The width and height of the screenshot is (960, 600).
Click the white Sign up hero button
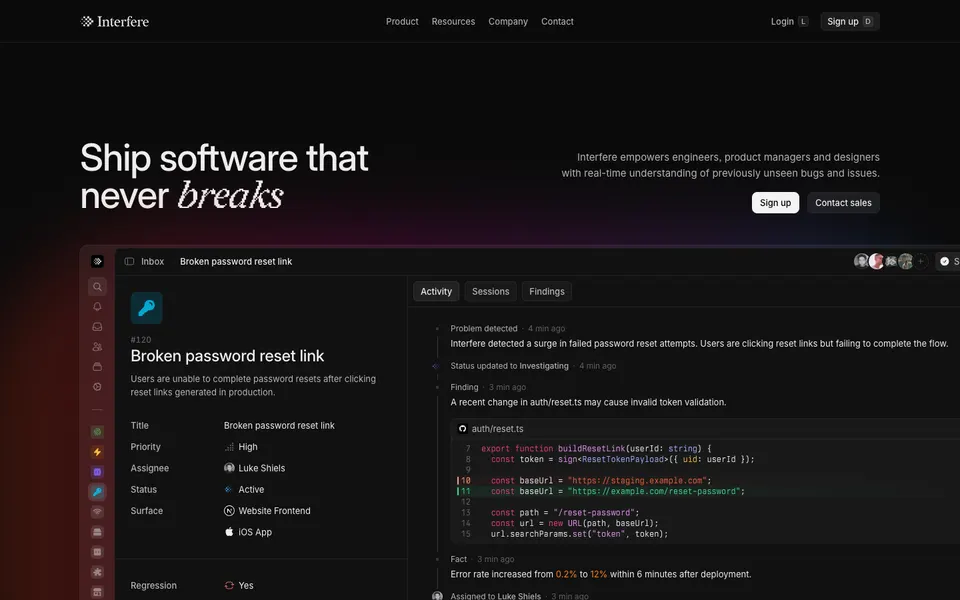(775, 203)
